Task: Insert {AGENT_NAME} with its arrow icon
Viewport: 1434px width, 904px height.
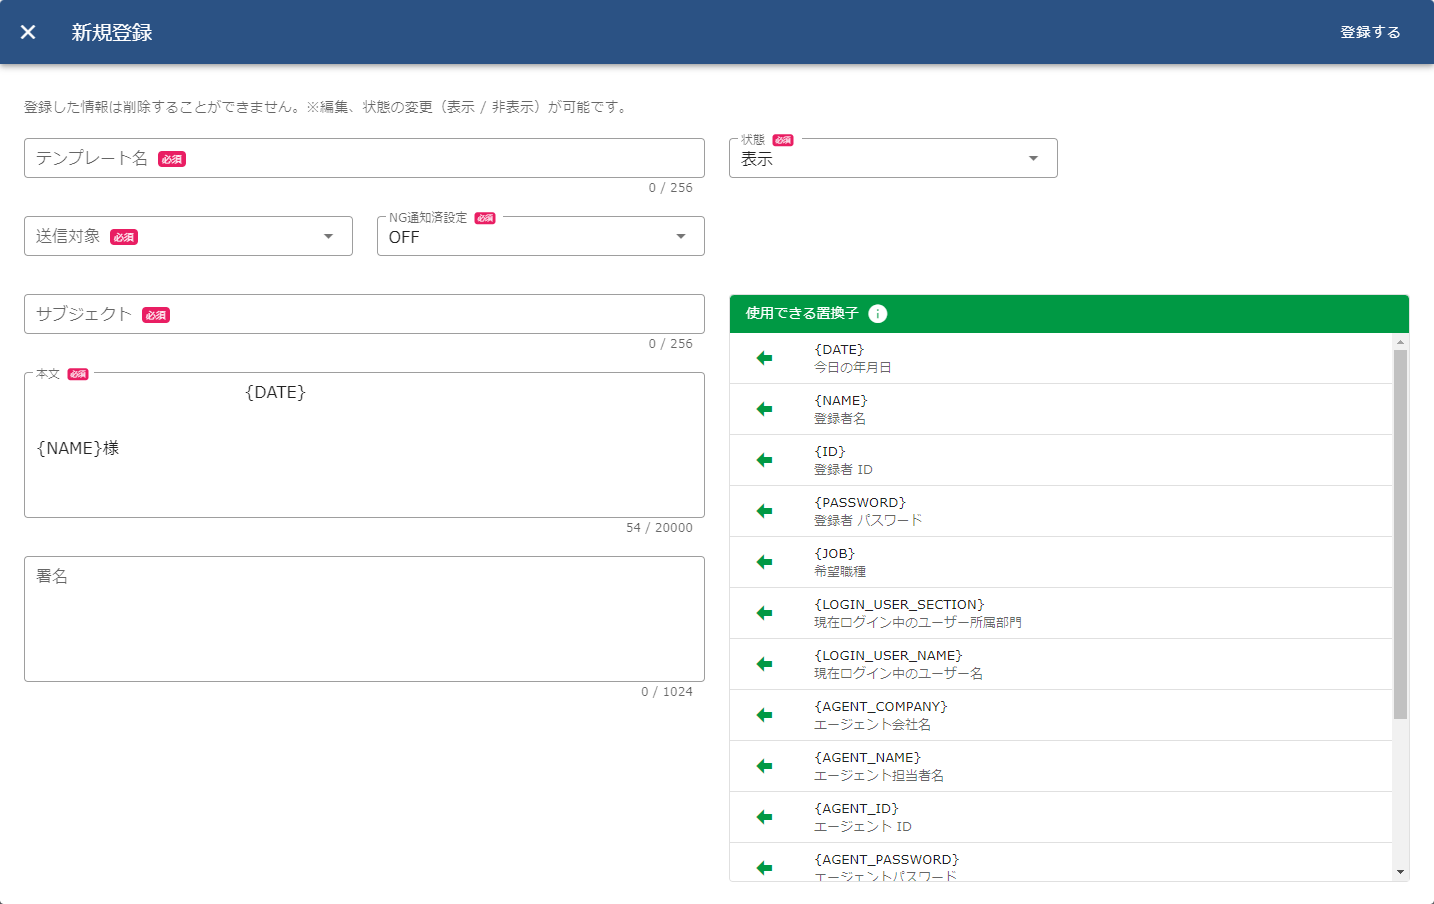Action: pyautogui.click(x=764, y=766)
